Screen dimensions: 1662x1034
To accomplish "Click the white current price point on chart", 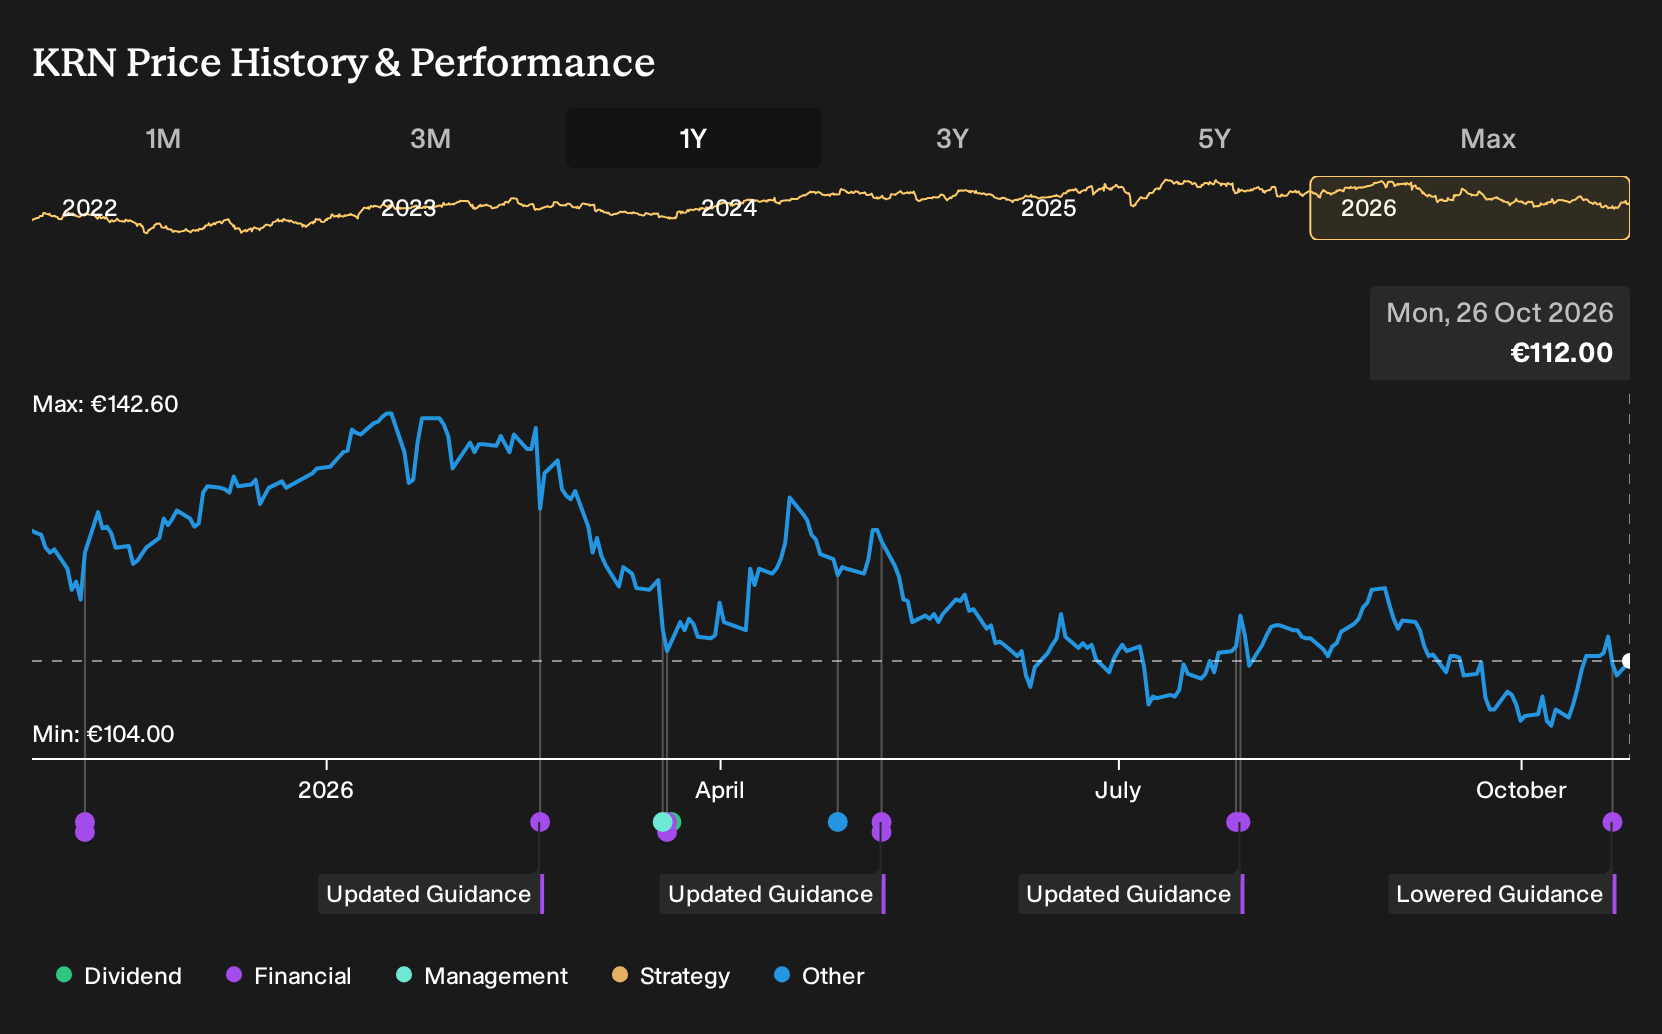I will pyautogui.click(x=1628, y=661).
